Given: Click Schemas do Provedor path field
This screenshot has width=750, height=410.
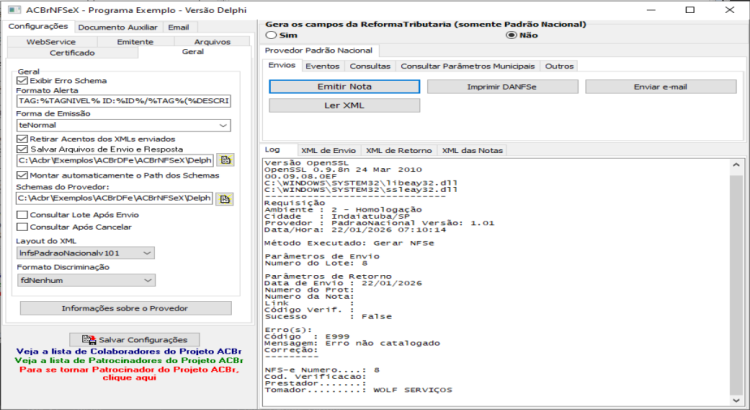Looking at the screenshot, I should click(115, 198).
